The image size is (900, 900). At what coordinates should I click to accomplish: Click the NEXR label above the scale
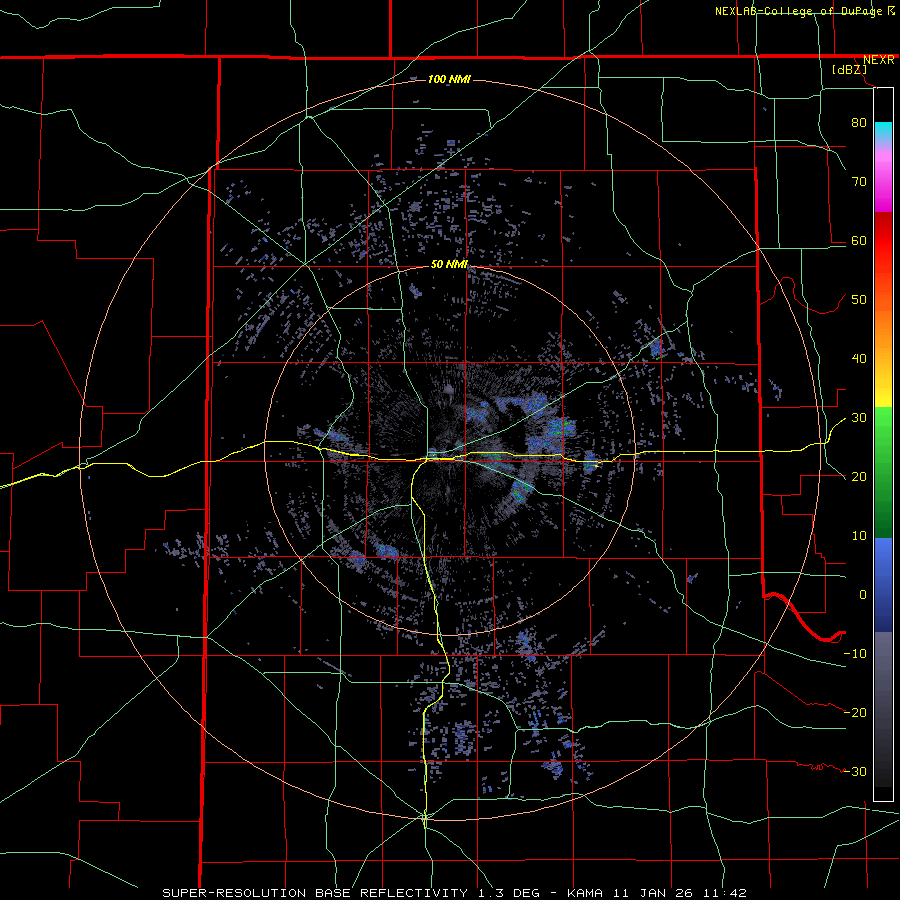(878, 60)
